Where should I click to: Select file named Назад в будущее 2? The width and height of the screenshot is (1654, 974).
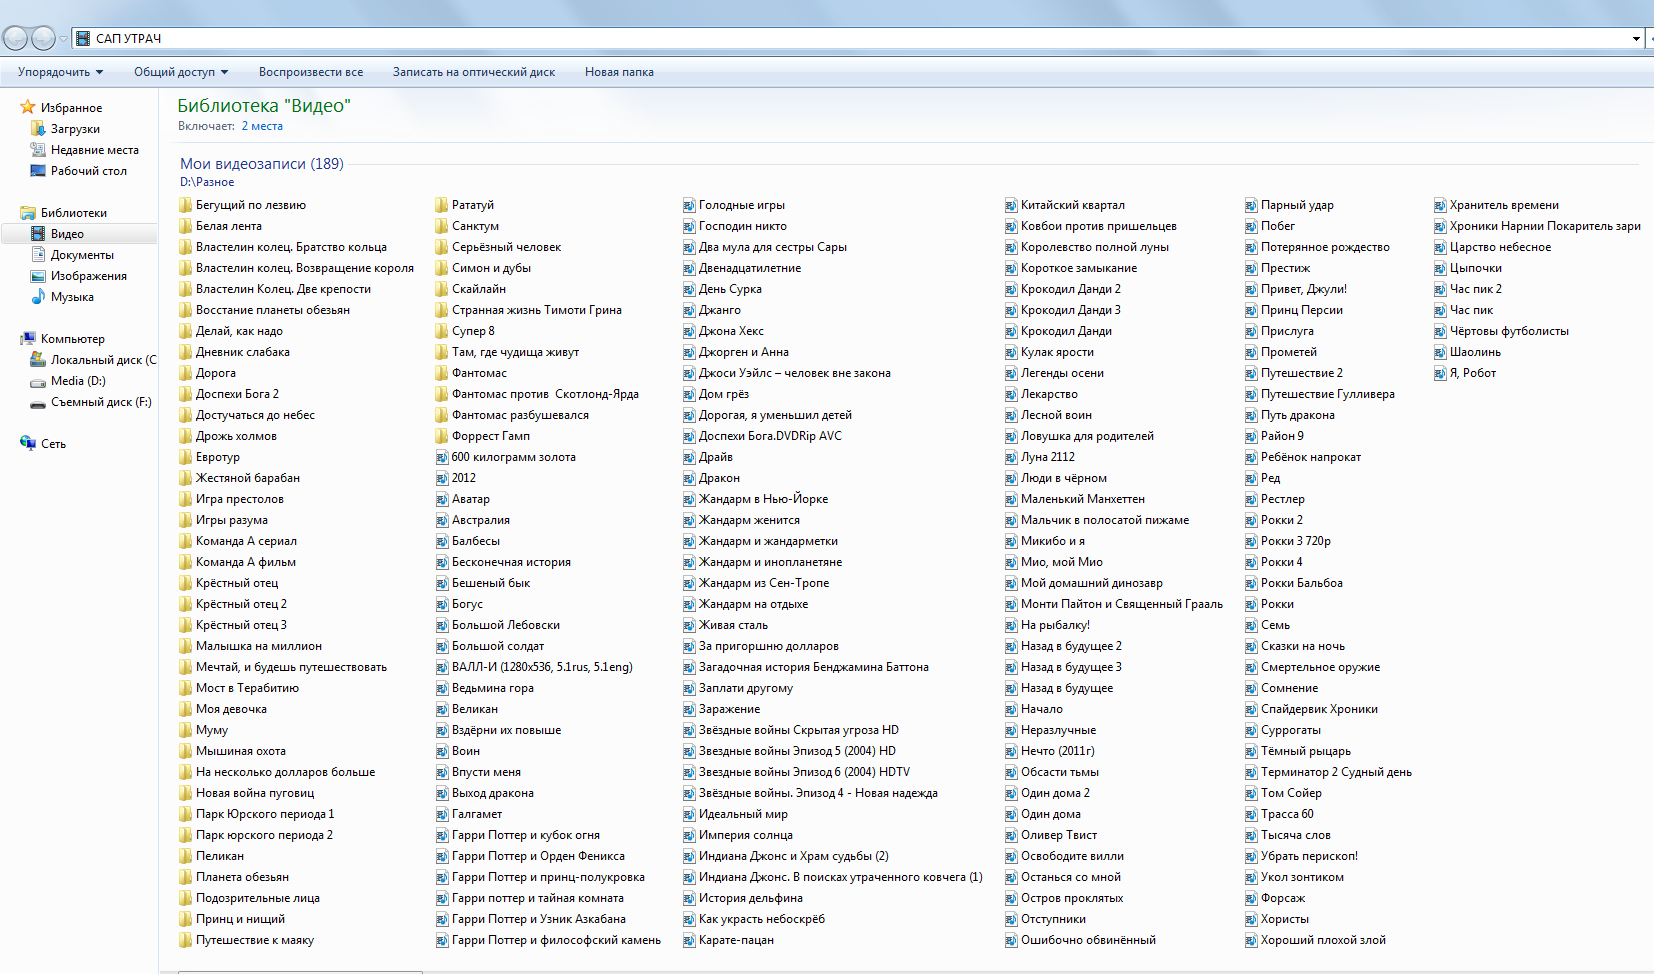pos(1071,646)
